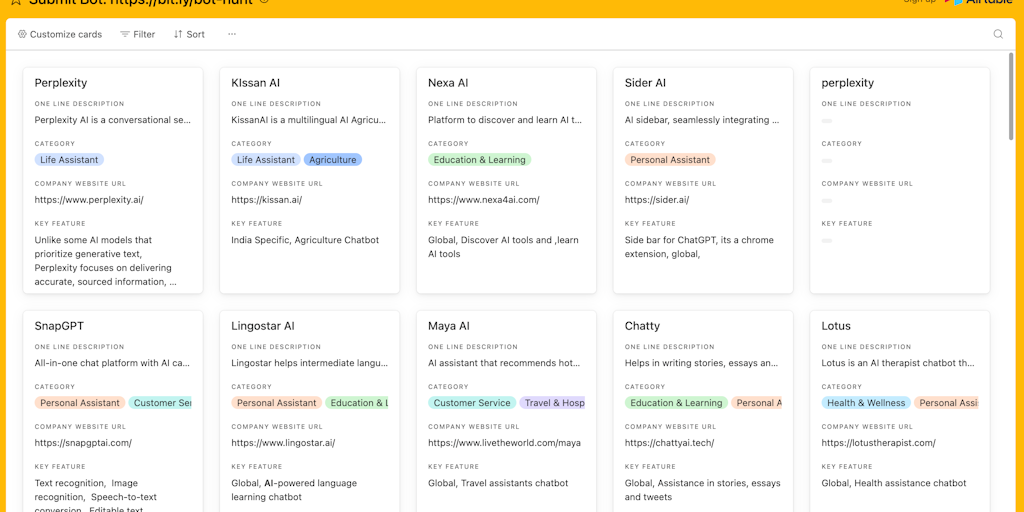Click the search magnifier icon
Viewport: 1024px width, 512px height.
(997, 34)
